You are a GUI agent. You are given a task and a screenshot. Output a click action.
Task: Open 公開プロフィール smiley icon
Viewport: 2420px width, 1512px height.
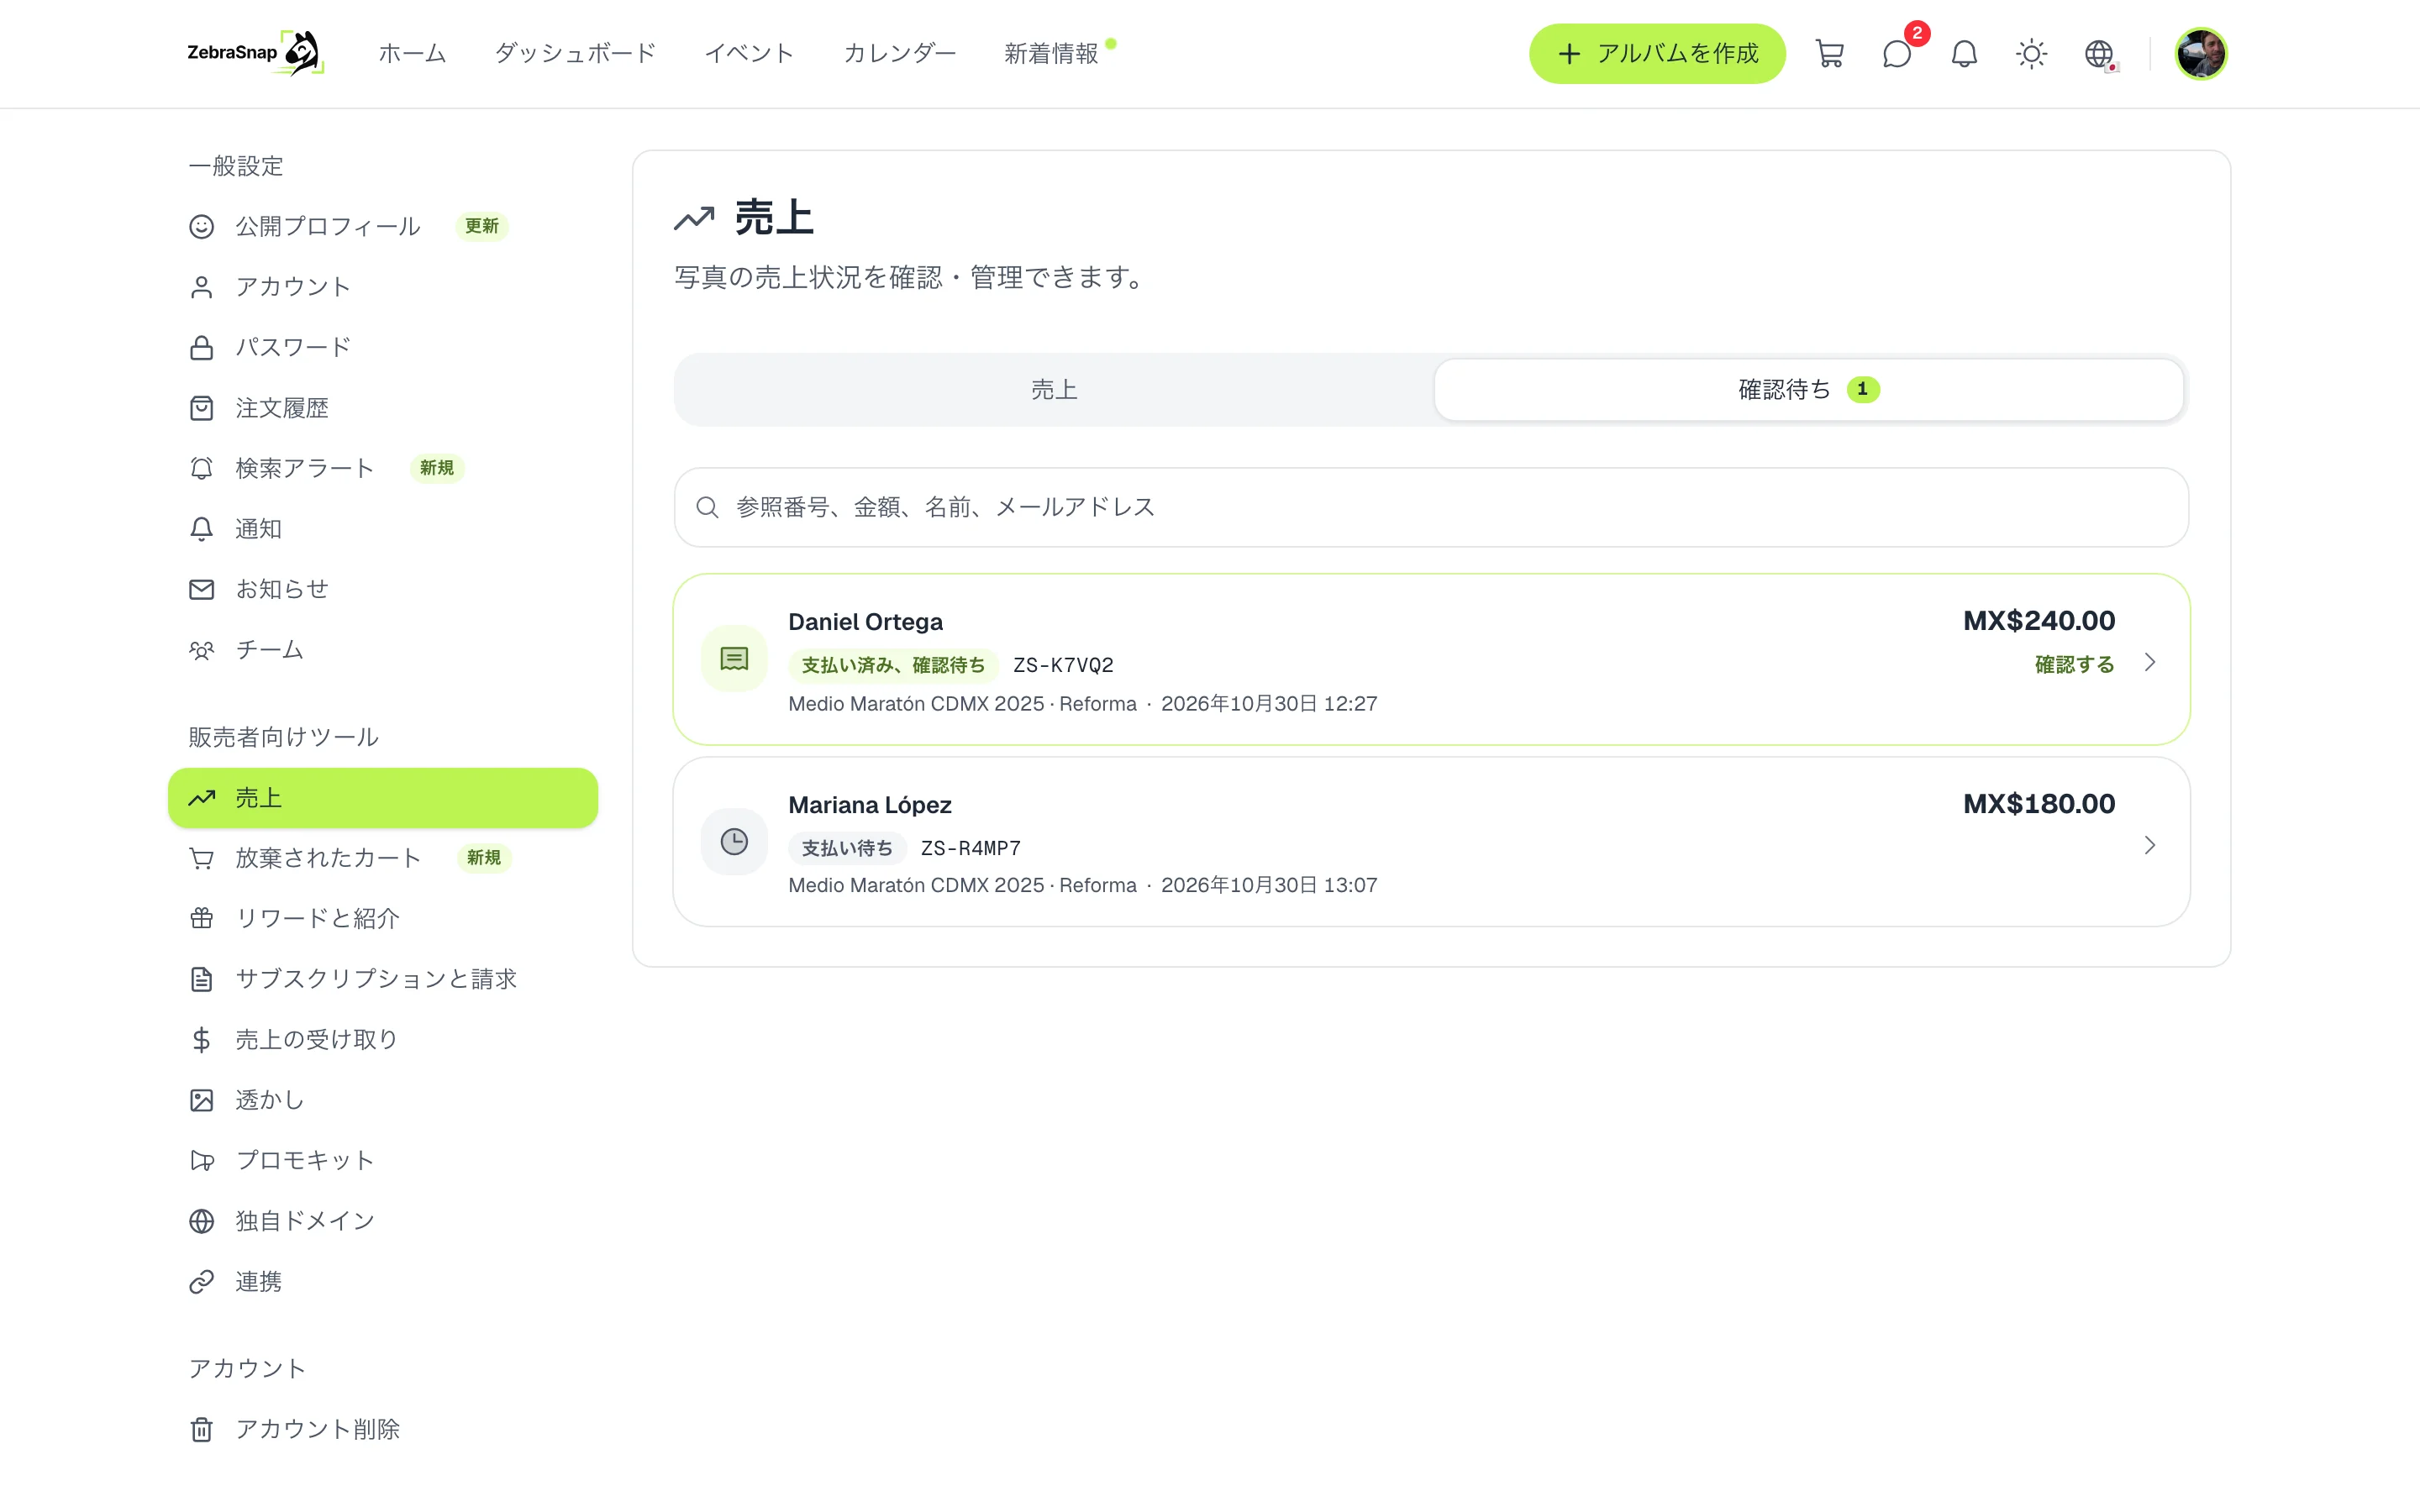(202, 227)
